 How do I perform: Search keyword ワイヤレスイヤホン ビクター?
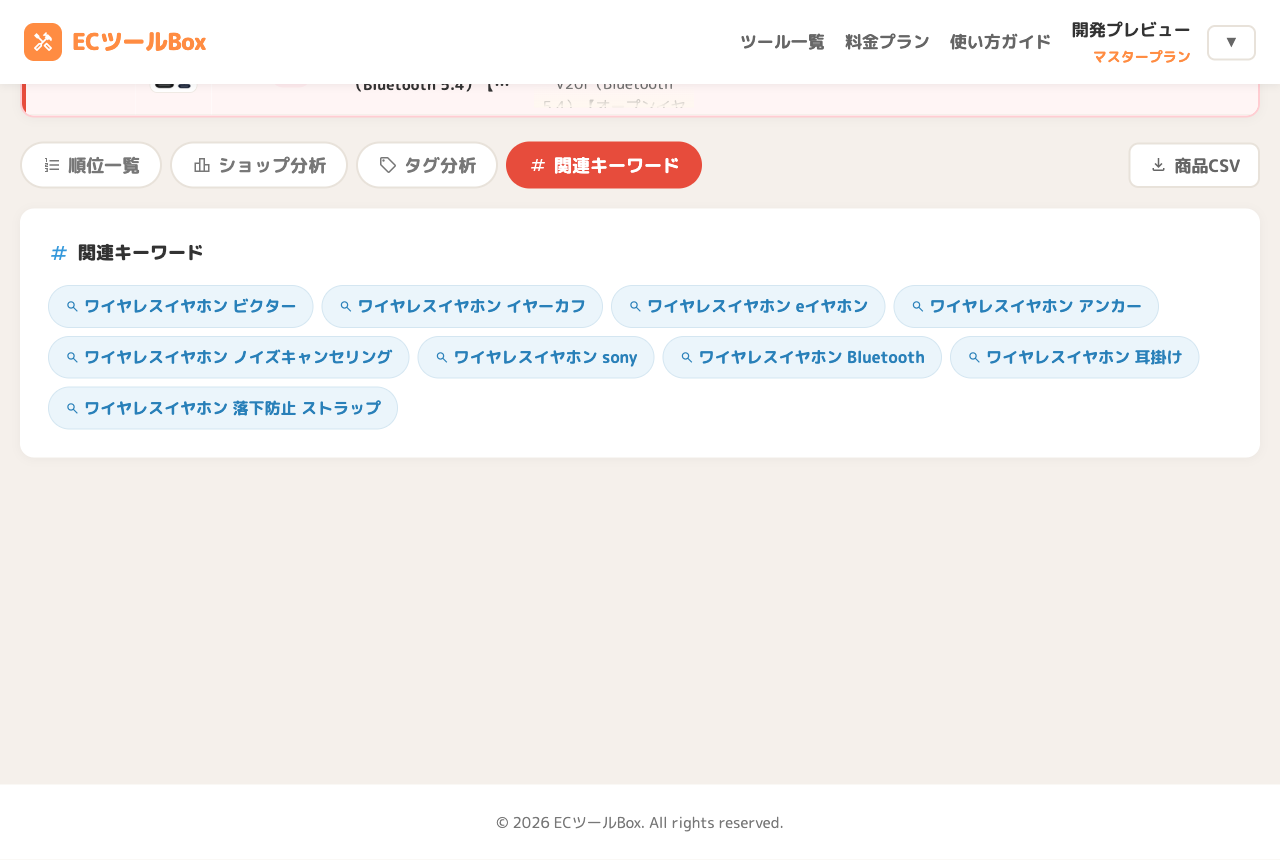point(181,306)
